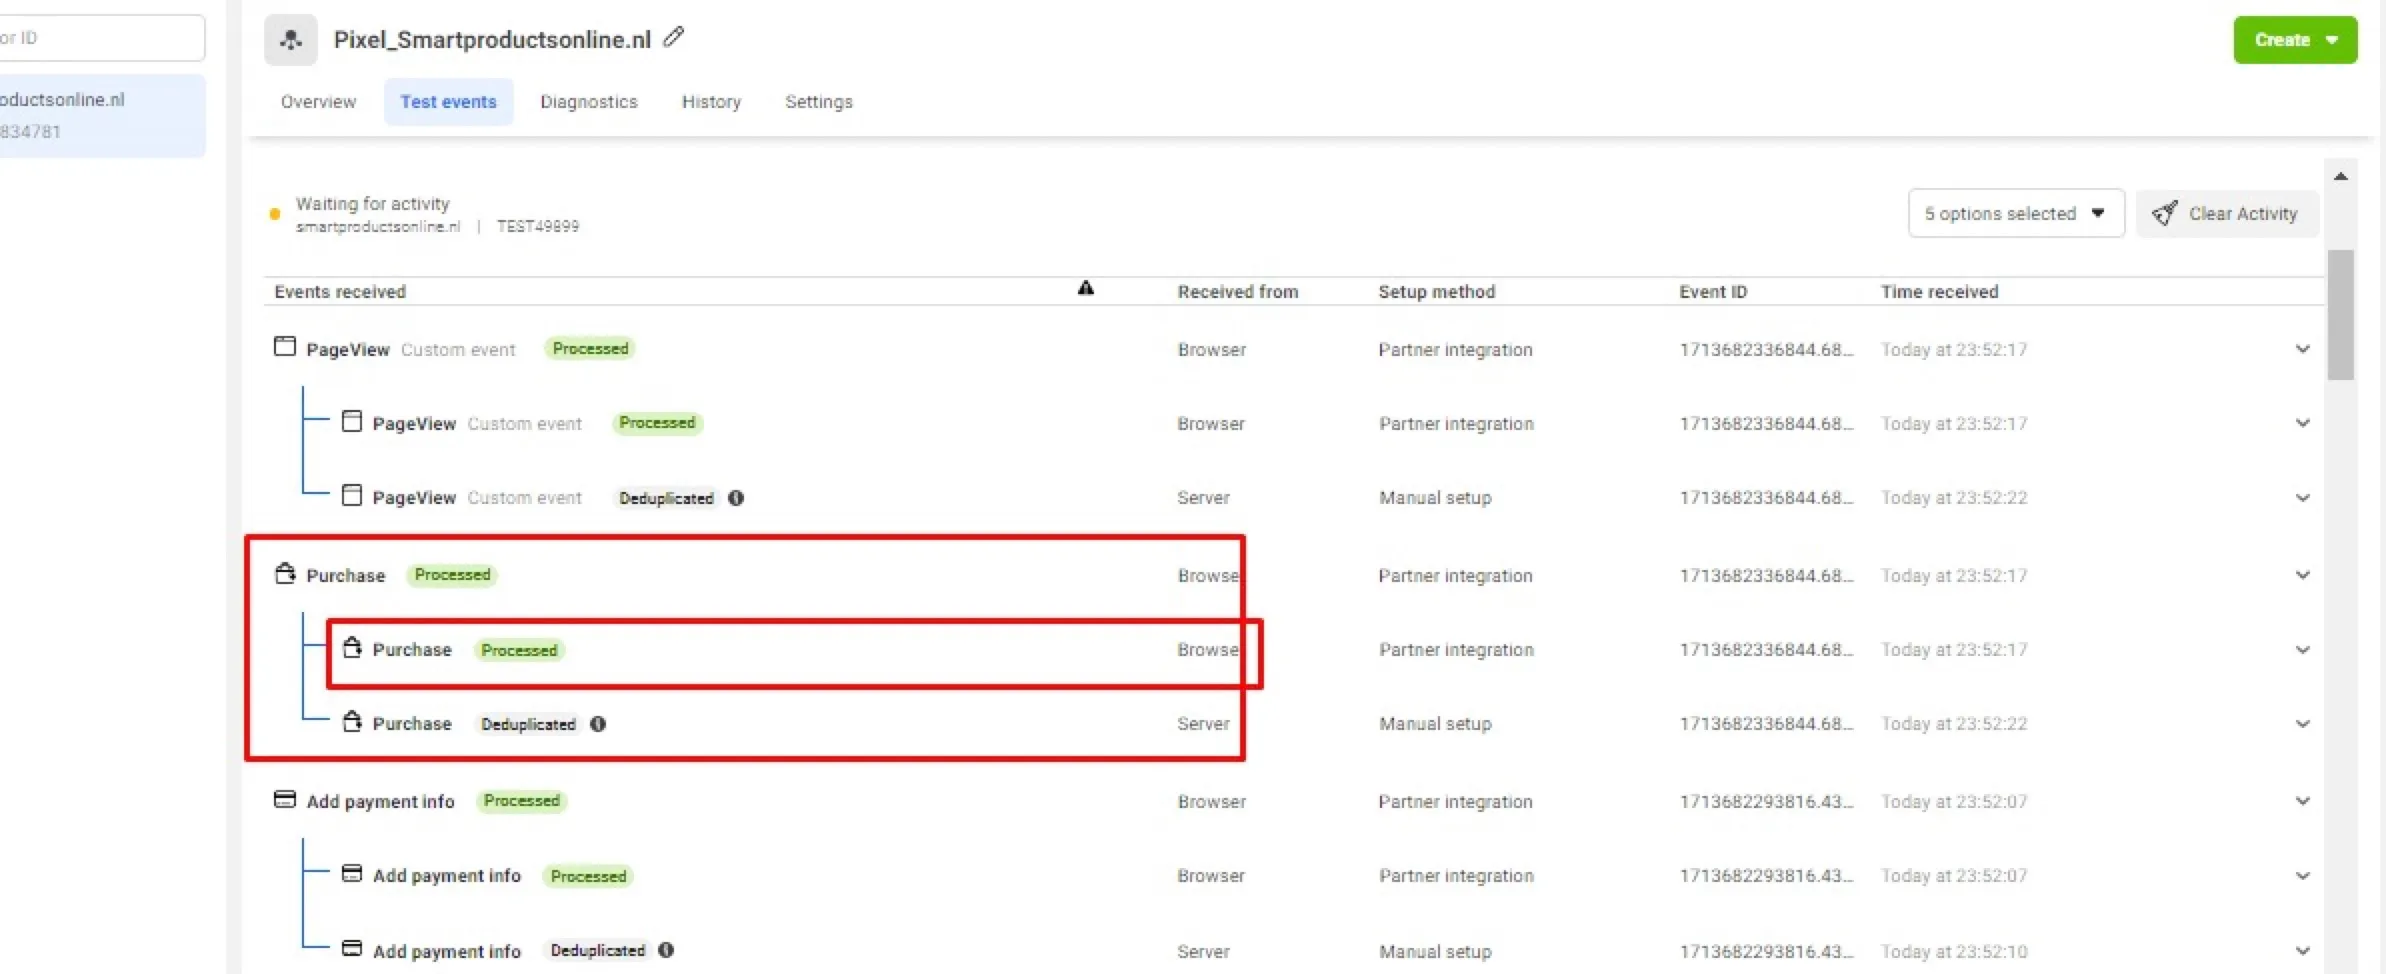
Task: Click the "Waiting for activity" status text
Action: pyautogui.click(x=373, y=204)
